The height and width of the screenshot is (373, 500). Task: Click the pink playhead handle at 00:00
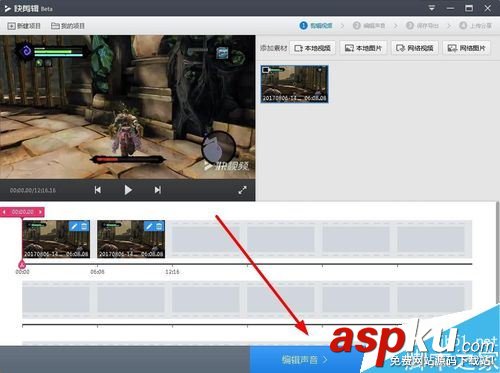pos(22,264)
